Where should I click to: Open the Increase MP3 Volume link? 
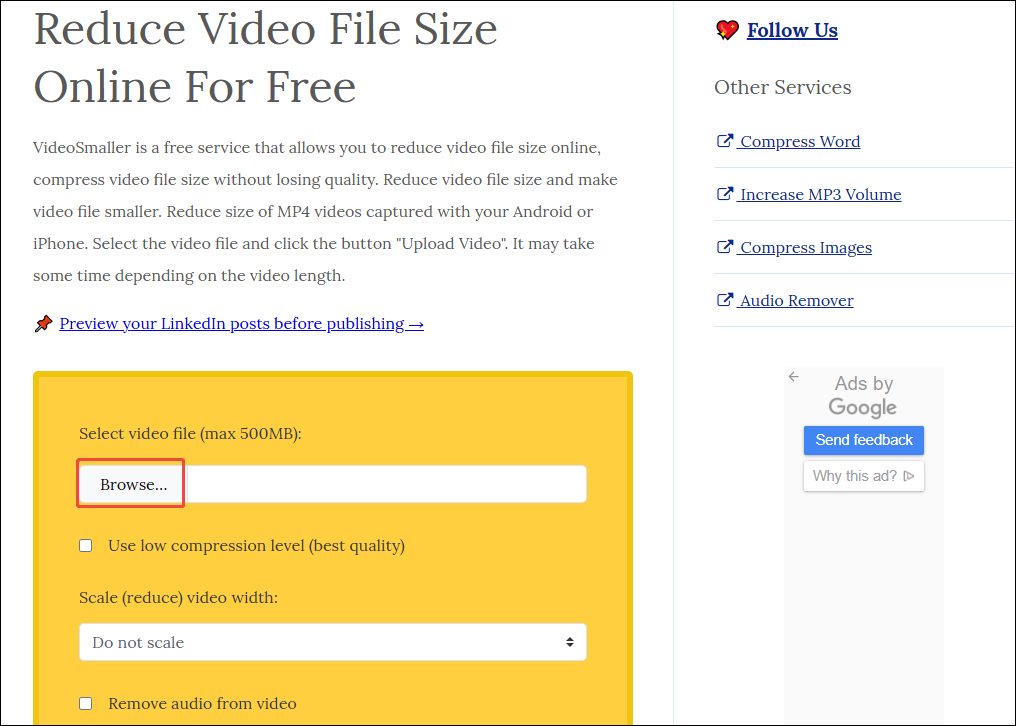tap(820, 194)
